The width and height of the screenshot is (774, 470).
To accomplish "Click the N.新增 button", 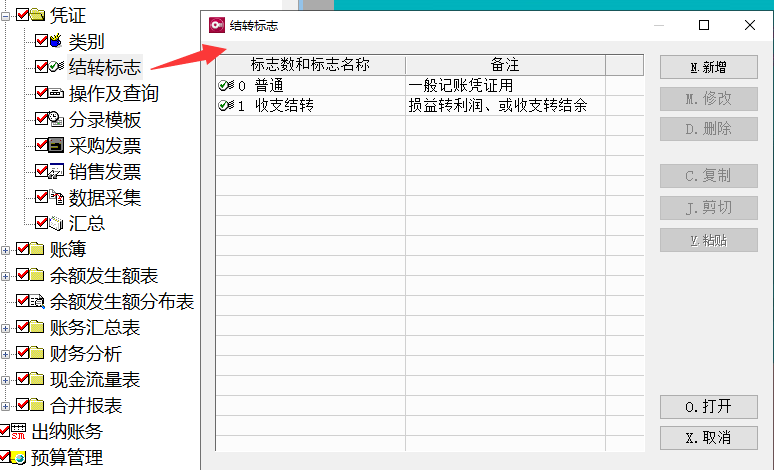I will click(708, 67).
